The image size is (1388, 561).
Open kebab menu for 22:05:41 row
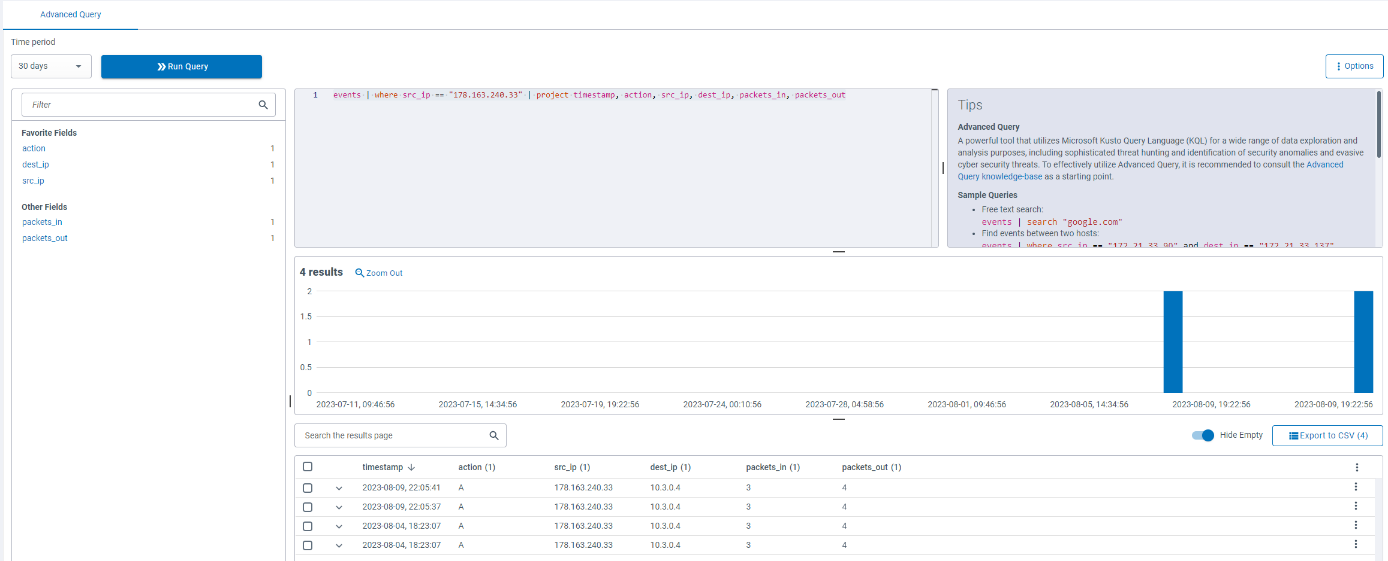pos(1356,487)
